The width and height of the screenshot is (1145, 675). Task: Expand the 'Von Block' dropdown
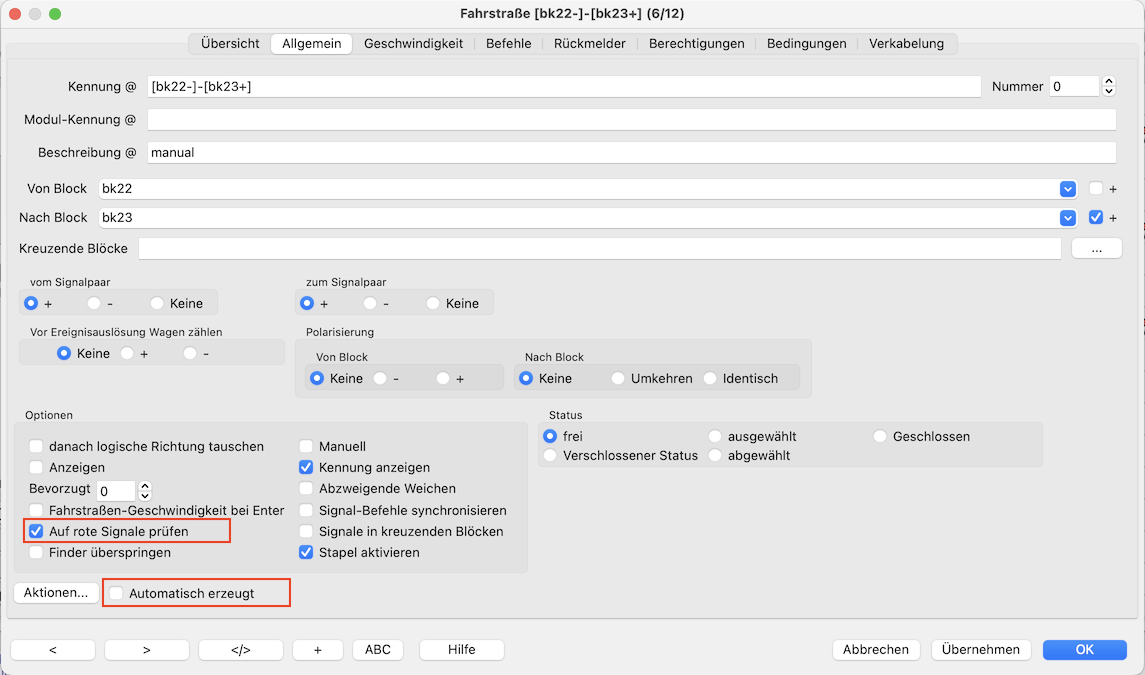(1068, 189)
